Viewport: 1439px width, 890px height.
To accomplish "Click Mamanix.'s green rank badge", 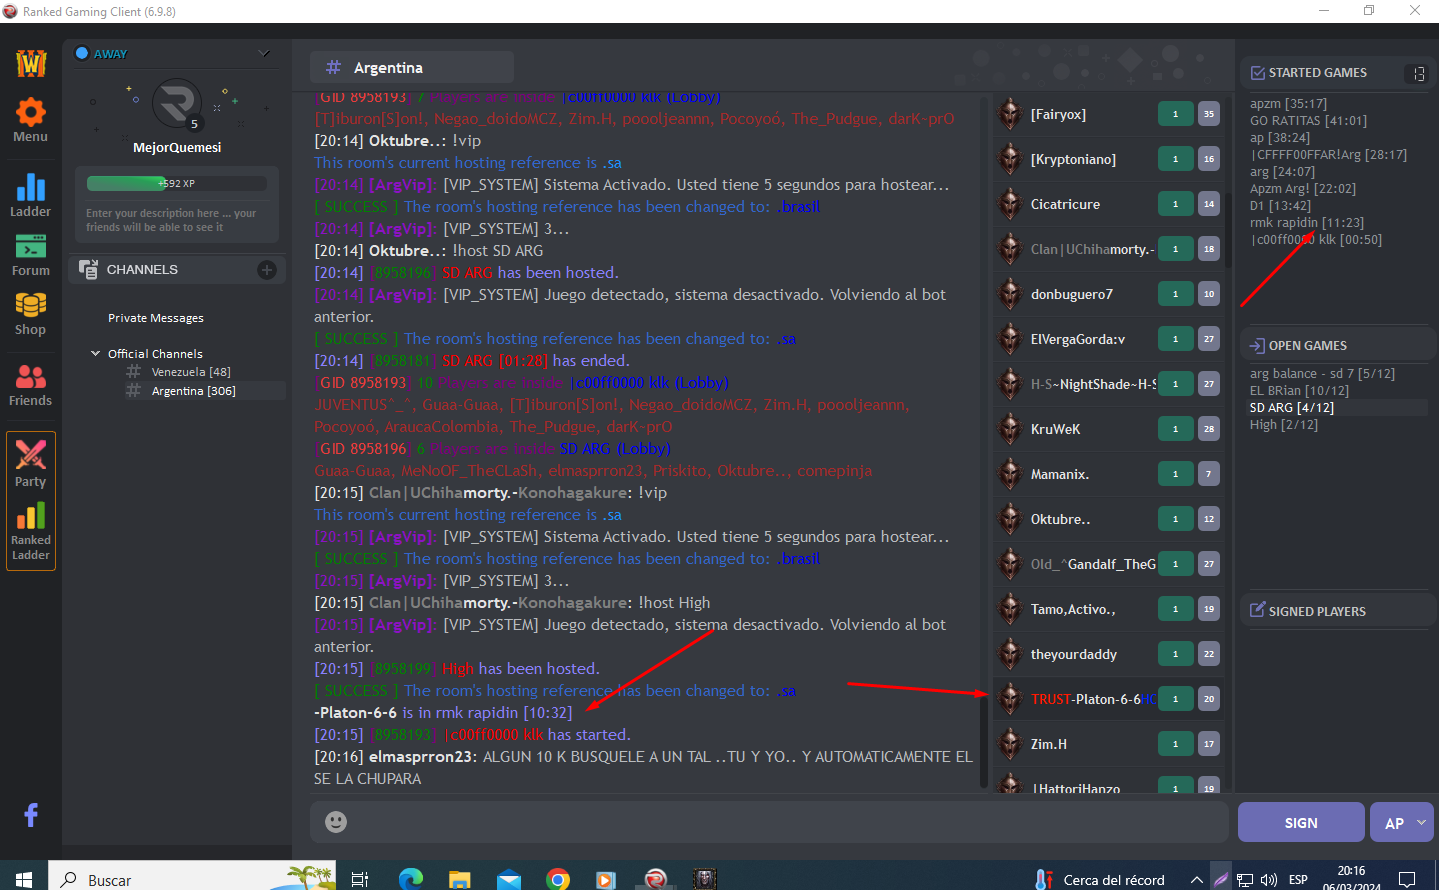I will pyautogui.click(x=1175, y=474).
